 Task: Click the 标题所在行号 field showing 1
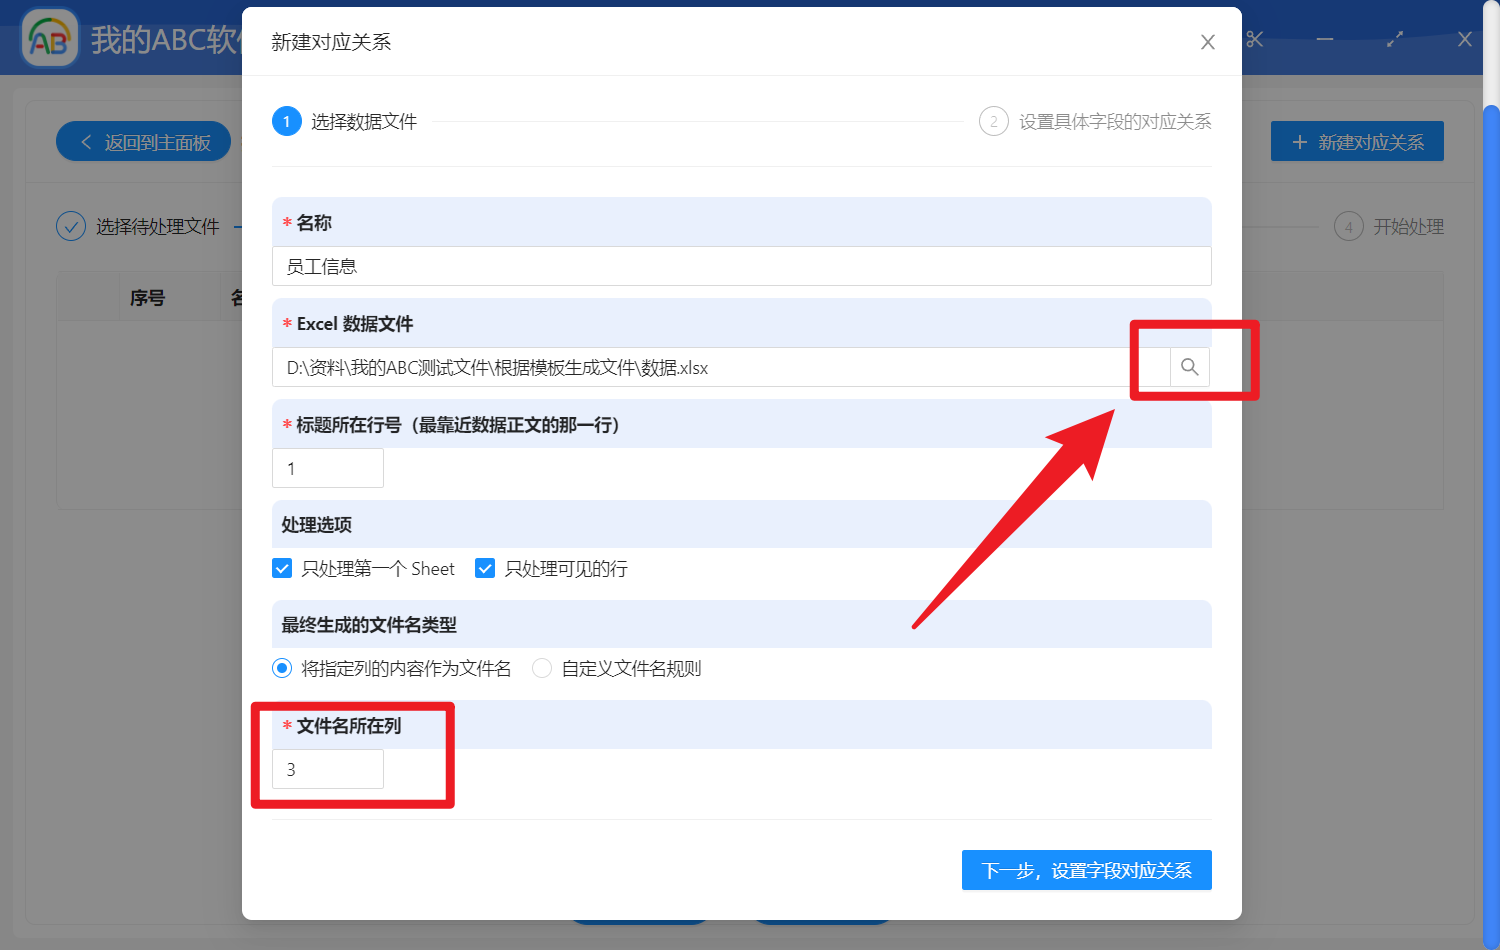tap(328, 467)
